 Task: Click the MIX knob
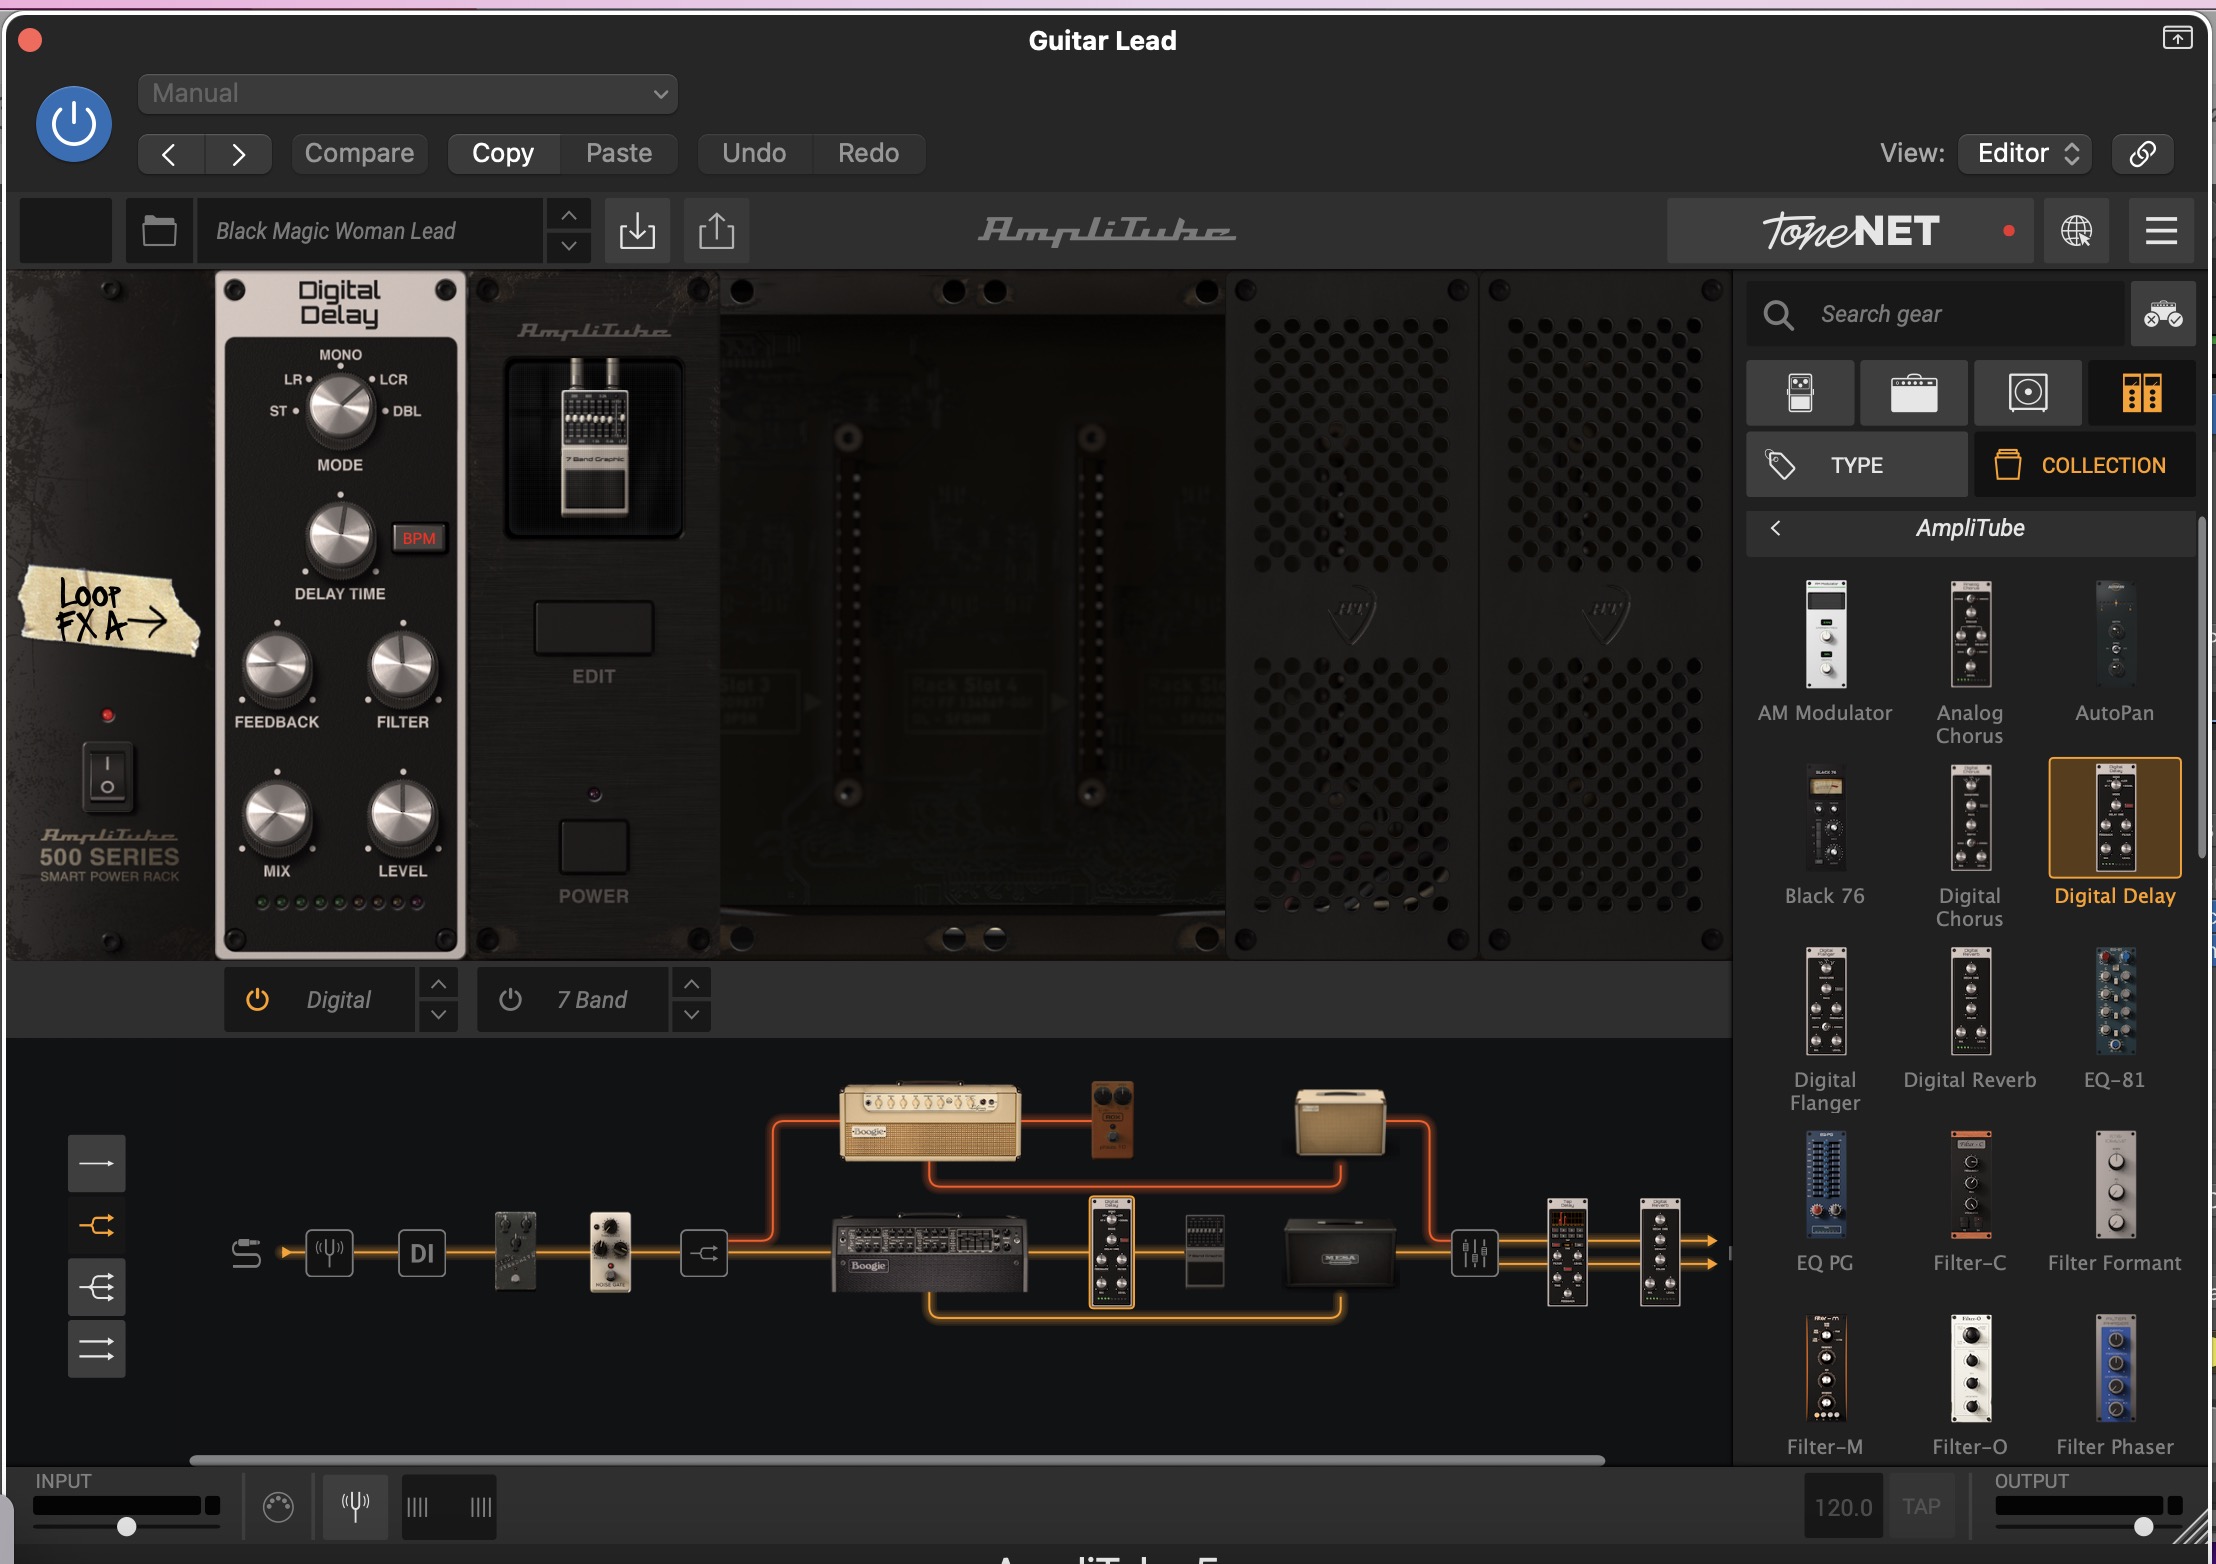[x=277, y=815]
